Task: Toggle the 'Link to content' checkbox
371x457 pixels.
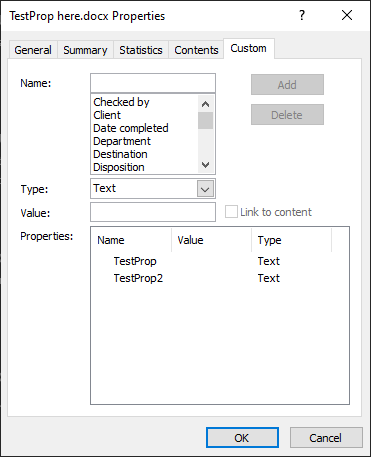Action: tap(231, 212)
